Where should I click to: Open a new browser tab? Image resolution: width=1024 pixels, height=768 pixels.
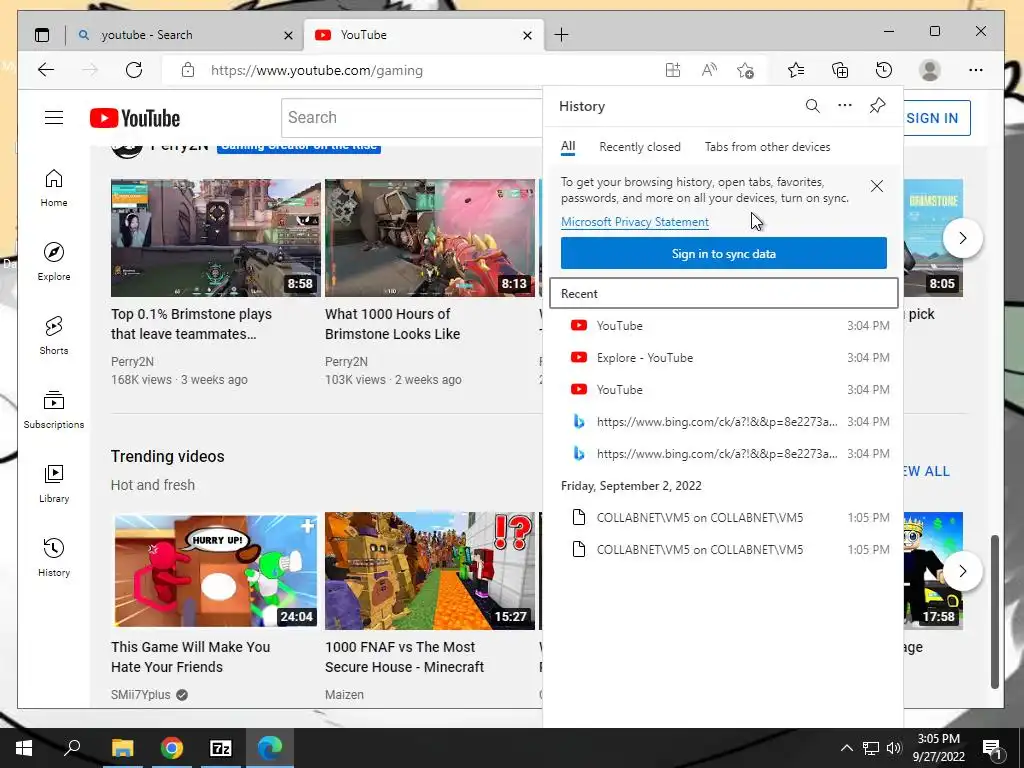pyautogui.click(x=561, y=35)
